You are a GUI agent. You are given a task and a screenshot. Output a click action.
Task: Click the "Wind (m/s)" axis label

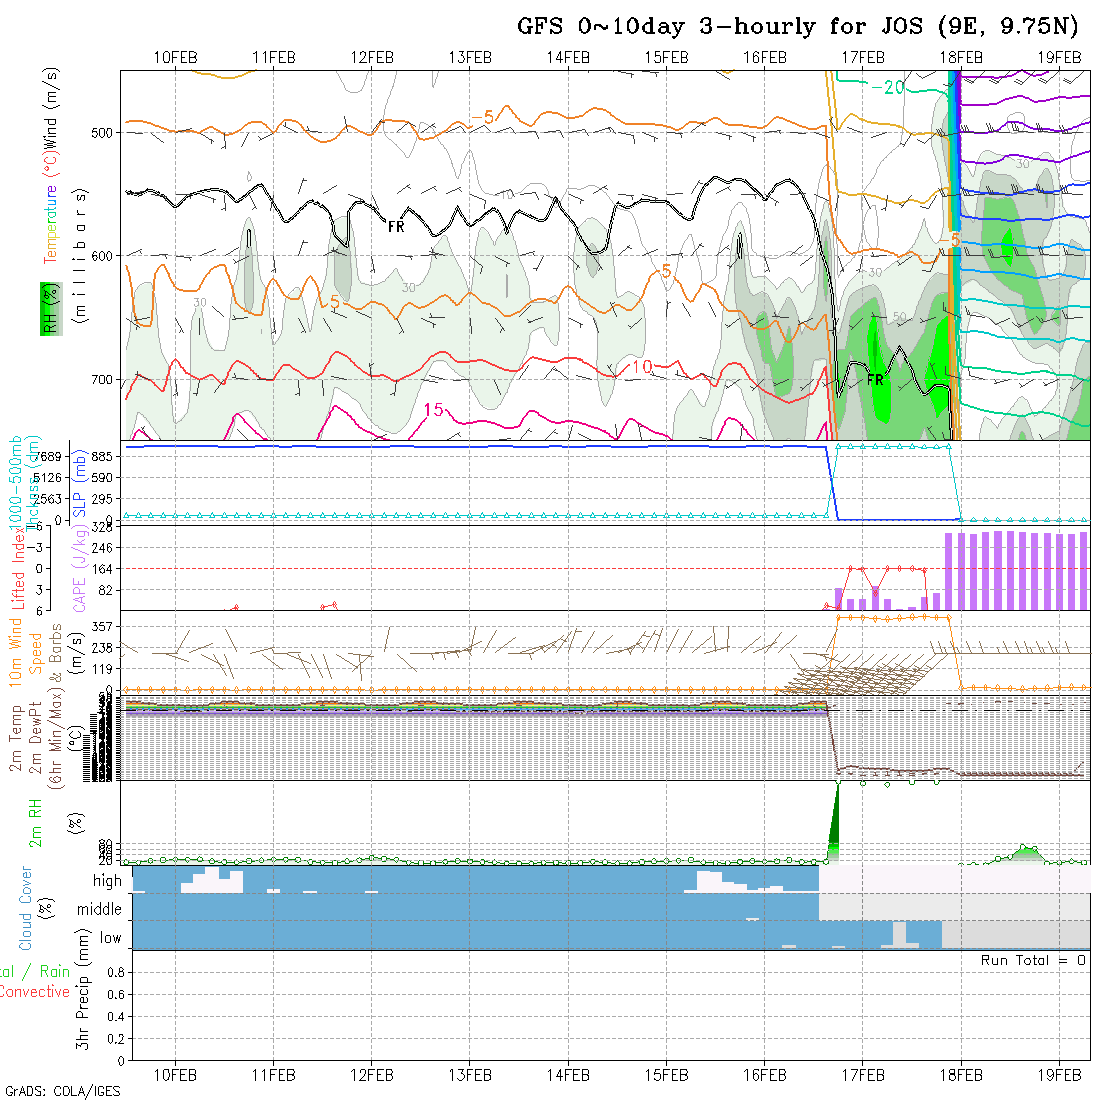[x=51, y=108]
